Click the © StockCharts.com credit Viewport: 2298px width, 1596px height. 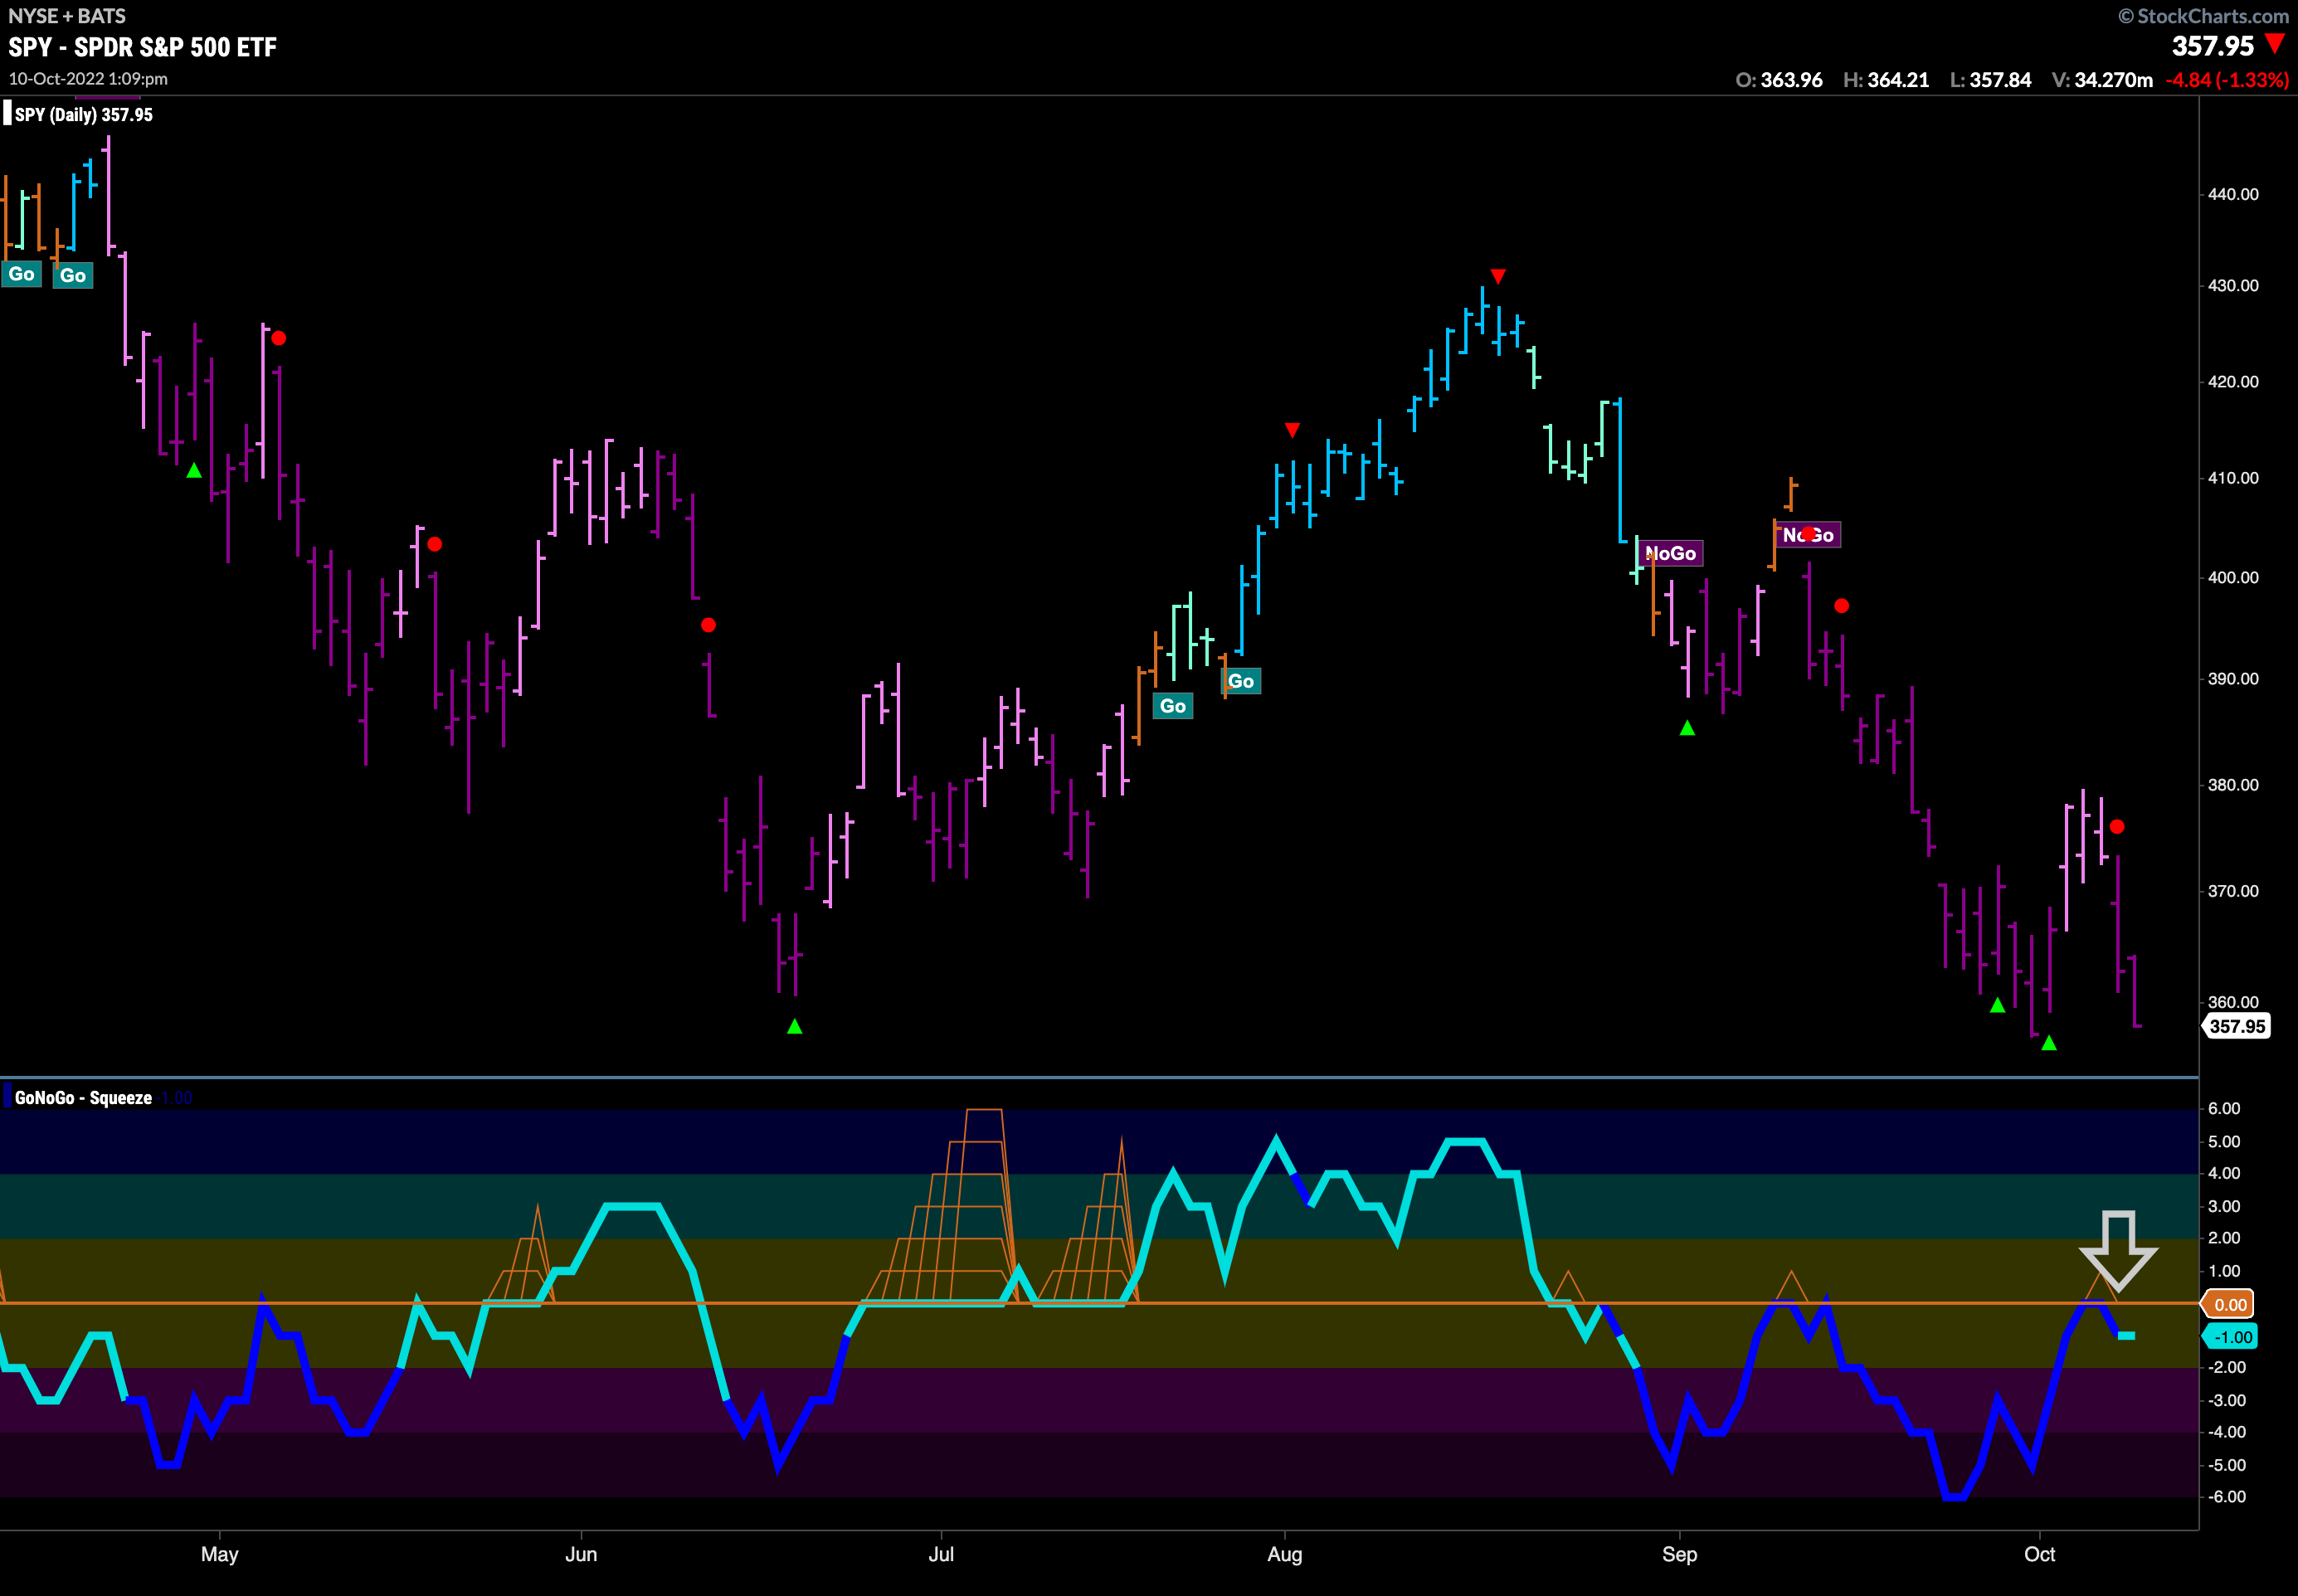pyautogui.click(x=2203, y=16)
